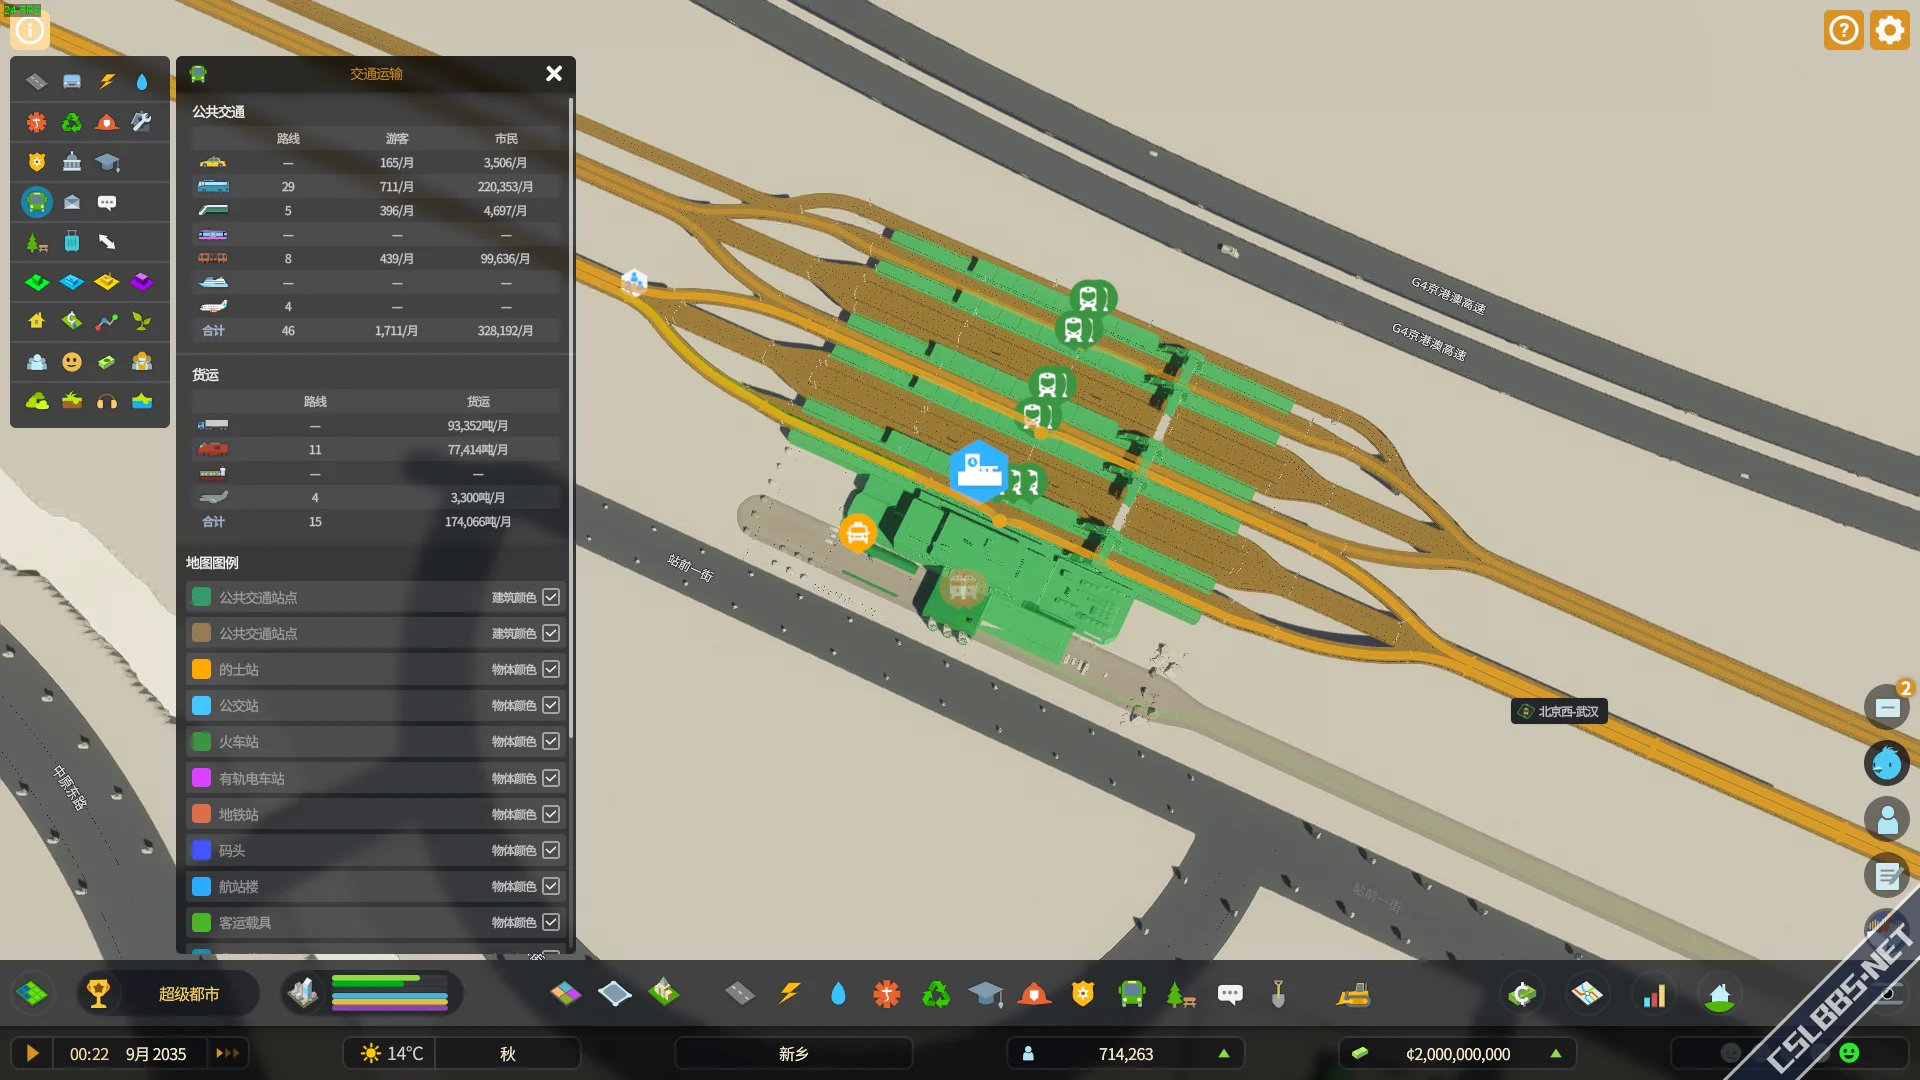1920x1080 pixels.
Task: Click the 超级都市 milestone button
Action: [x=188, y=994]
